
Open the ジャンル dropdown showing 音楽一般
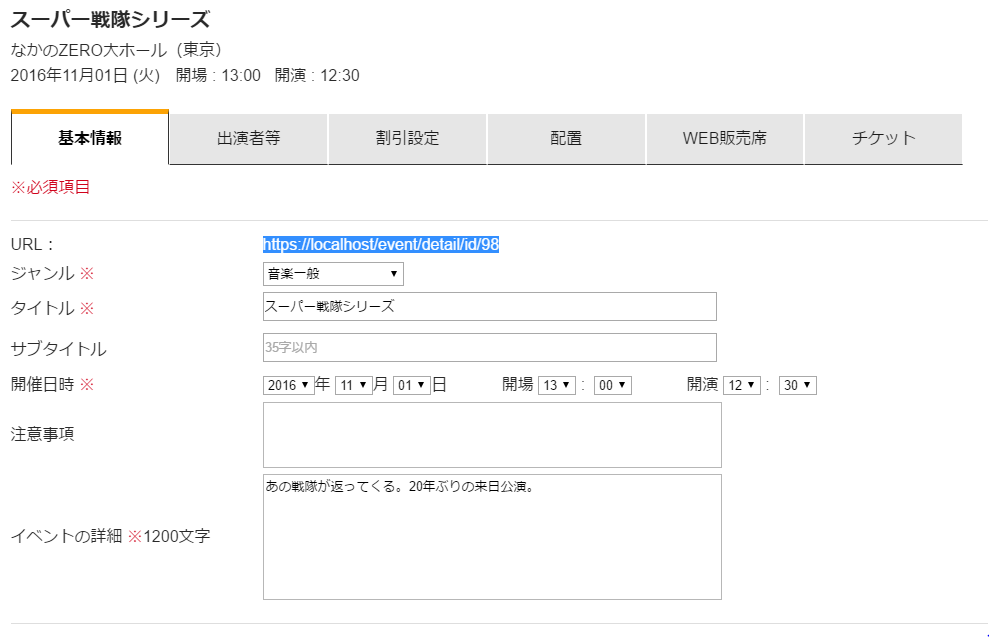[x=333, y=273]
